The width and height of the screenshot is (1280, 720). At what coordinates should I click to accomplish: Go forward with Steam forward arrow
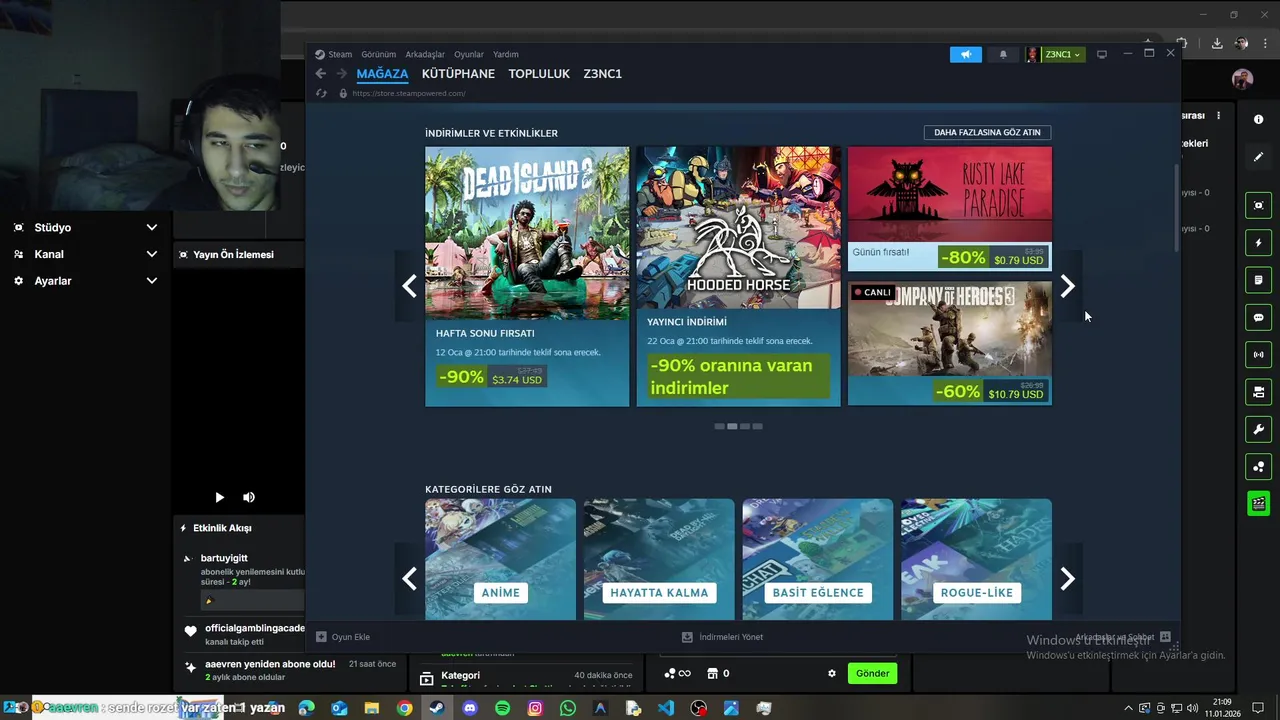point(341,73)
